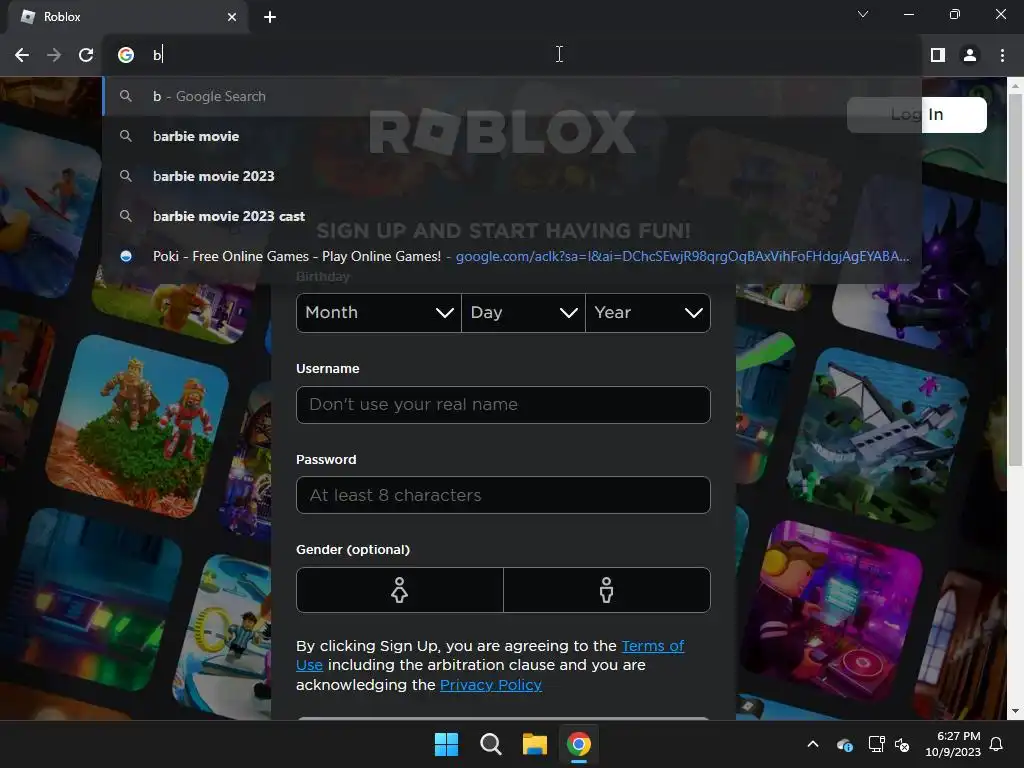Screen dimensions: 1024x768
Task: Select the Roblox browser tab
Action: click(127, 17)
